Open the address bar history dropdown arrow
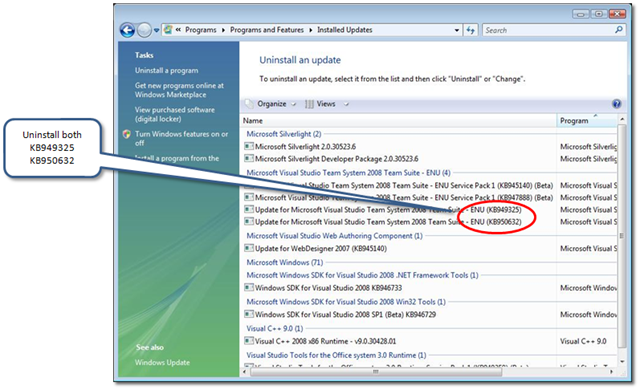The width and height of the screenshot is (640, 390). click(457, 30)
